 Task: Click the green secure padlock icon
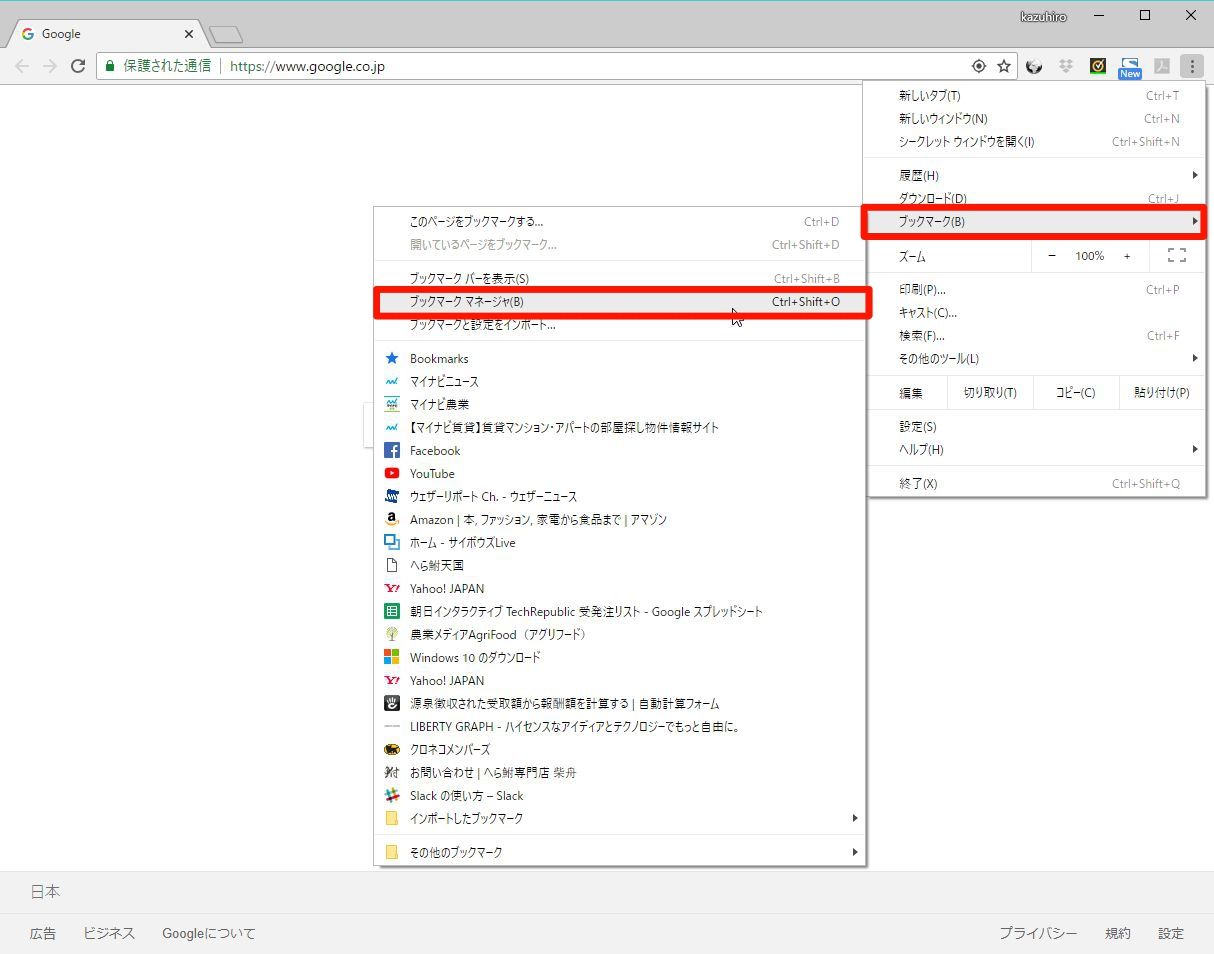pos(111,66)
